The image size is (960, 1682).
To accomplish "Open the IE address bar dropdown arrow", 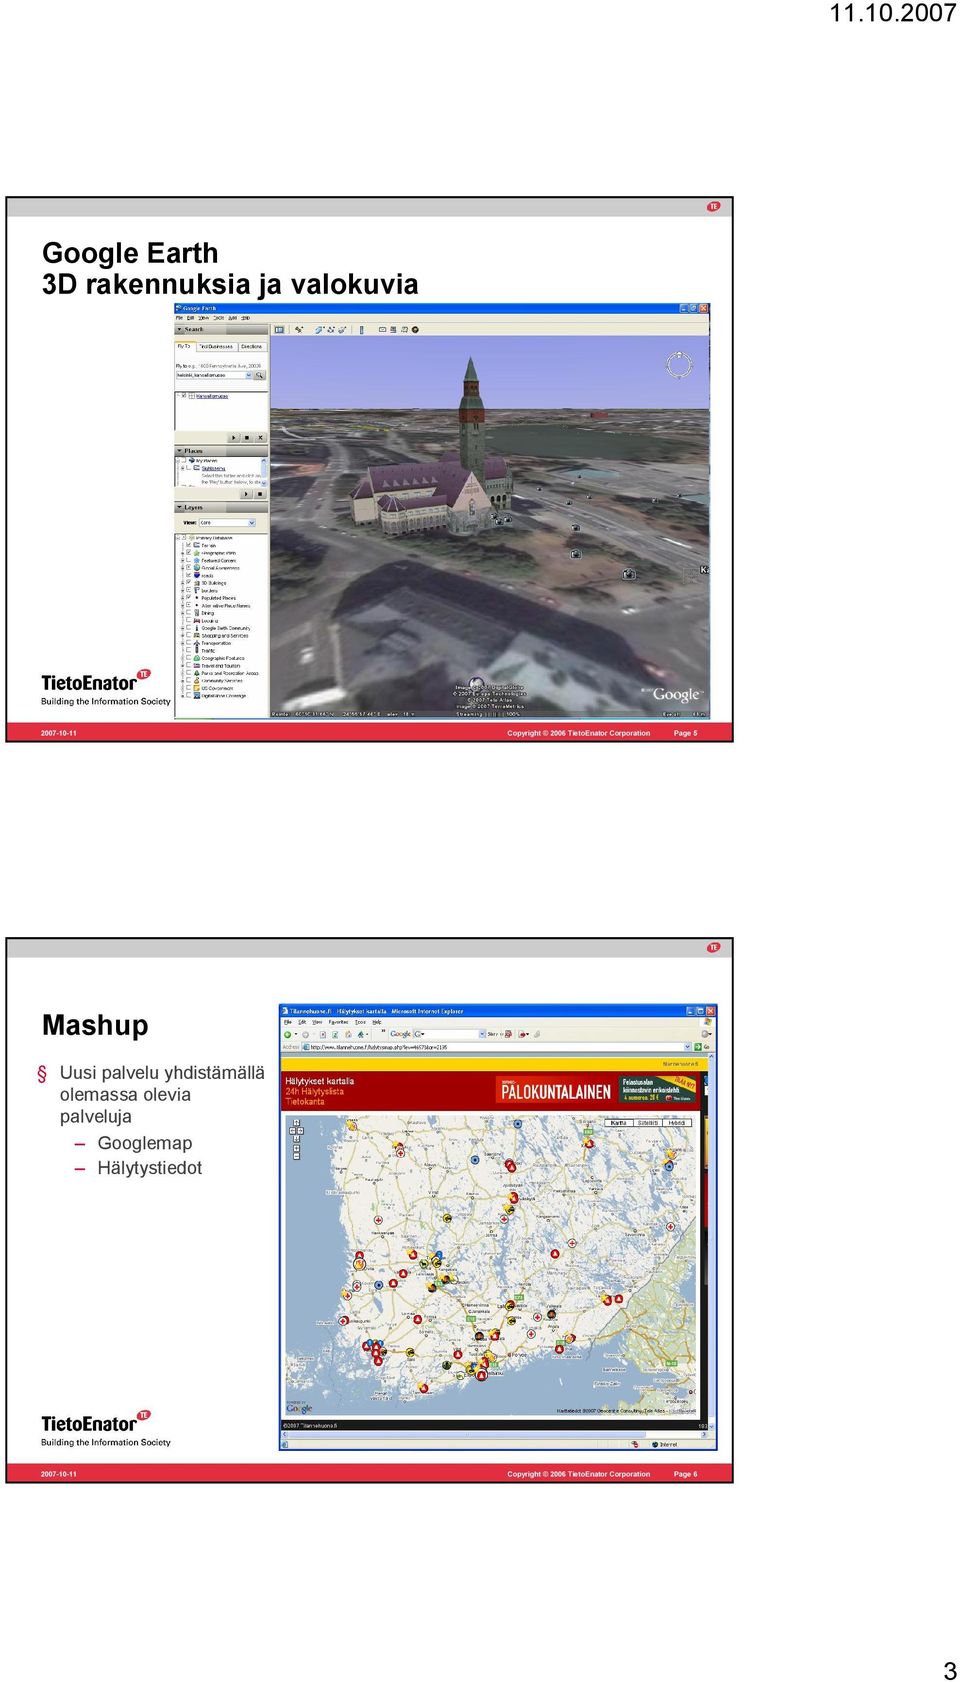I will pos(687,1047).
